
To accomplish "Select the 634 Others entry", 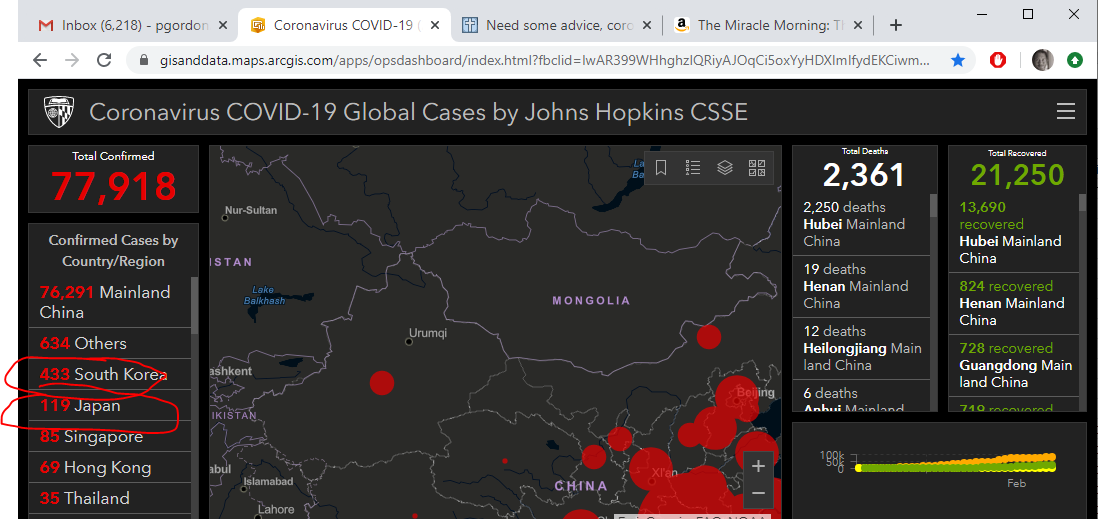I will point(110,343).
